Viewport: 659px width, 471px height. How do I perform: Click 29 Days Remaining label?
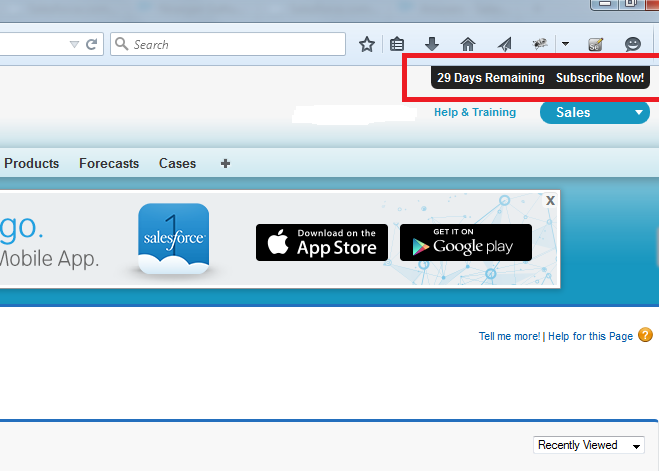tap(490, 78)
